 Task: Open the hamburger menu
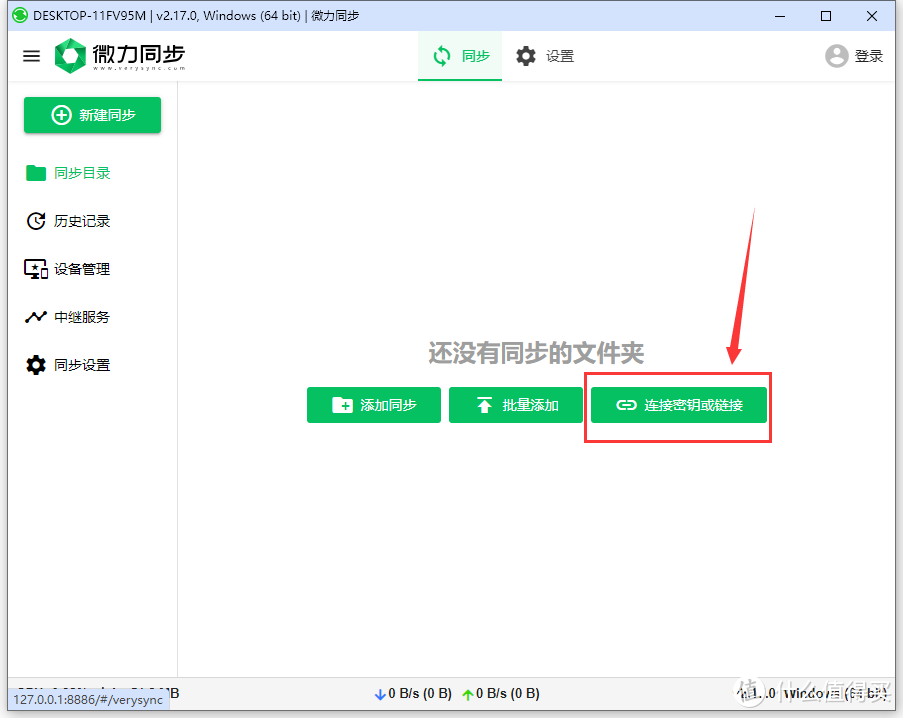click(x=31, y=56)
